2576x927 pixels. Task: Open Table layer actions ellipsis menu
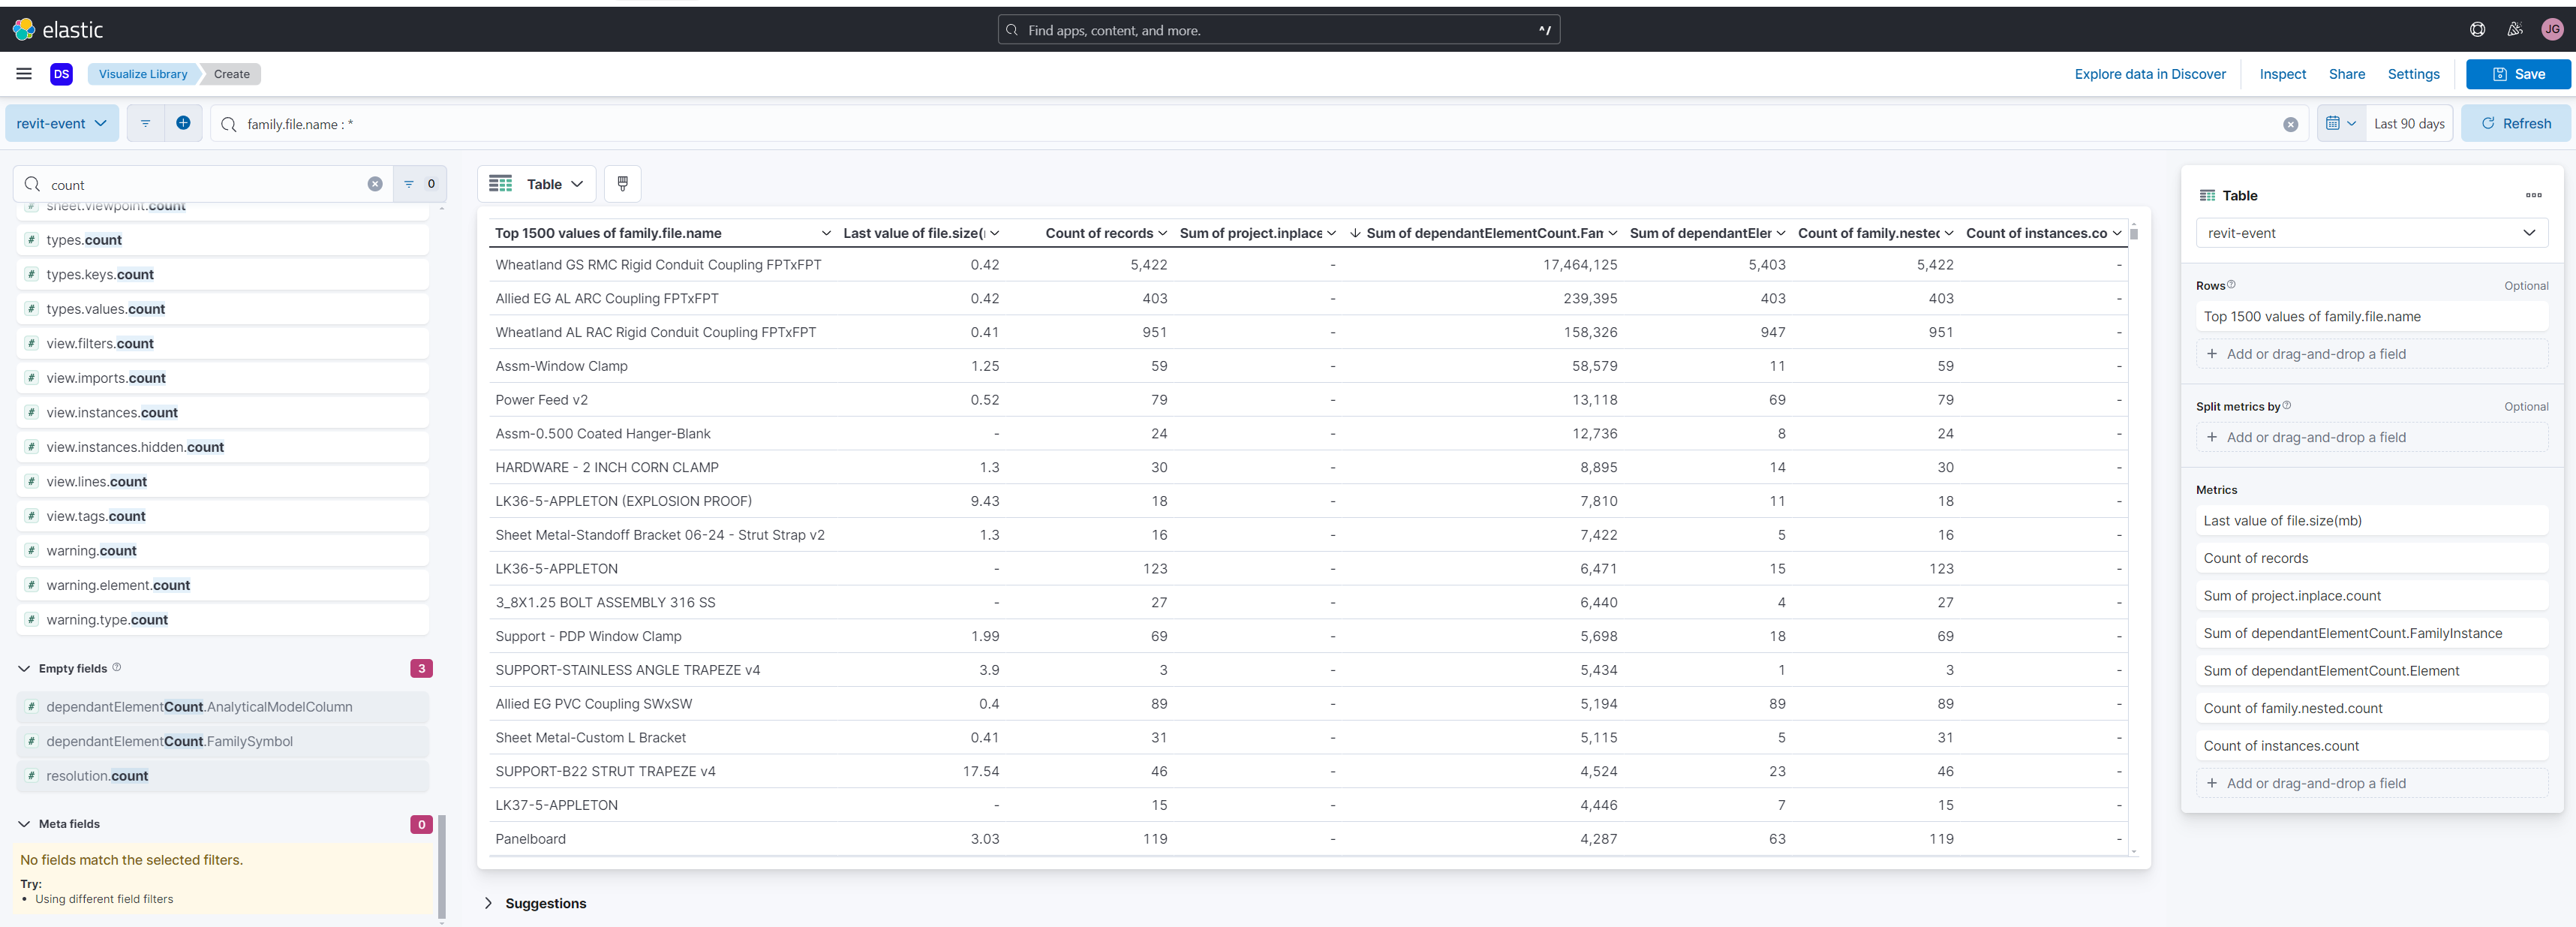point(2533,195)
